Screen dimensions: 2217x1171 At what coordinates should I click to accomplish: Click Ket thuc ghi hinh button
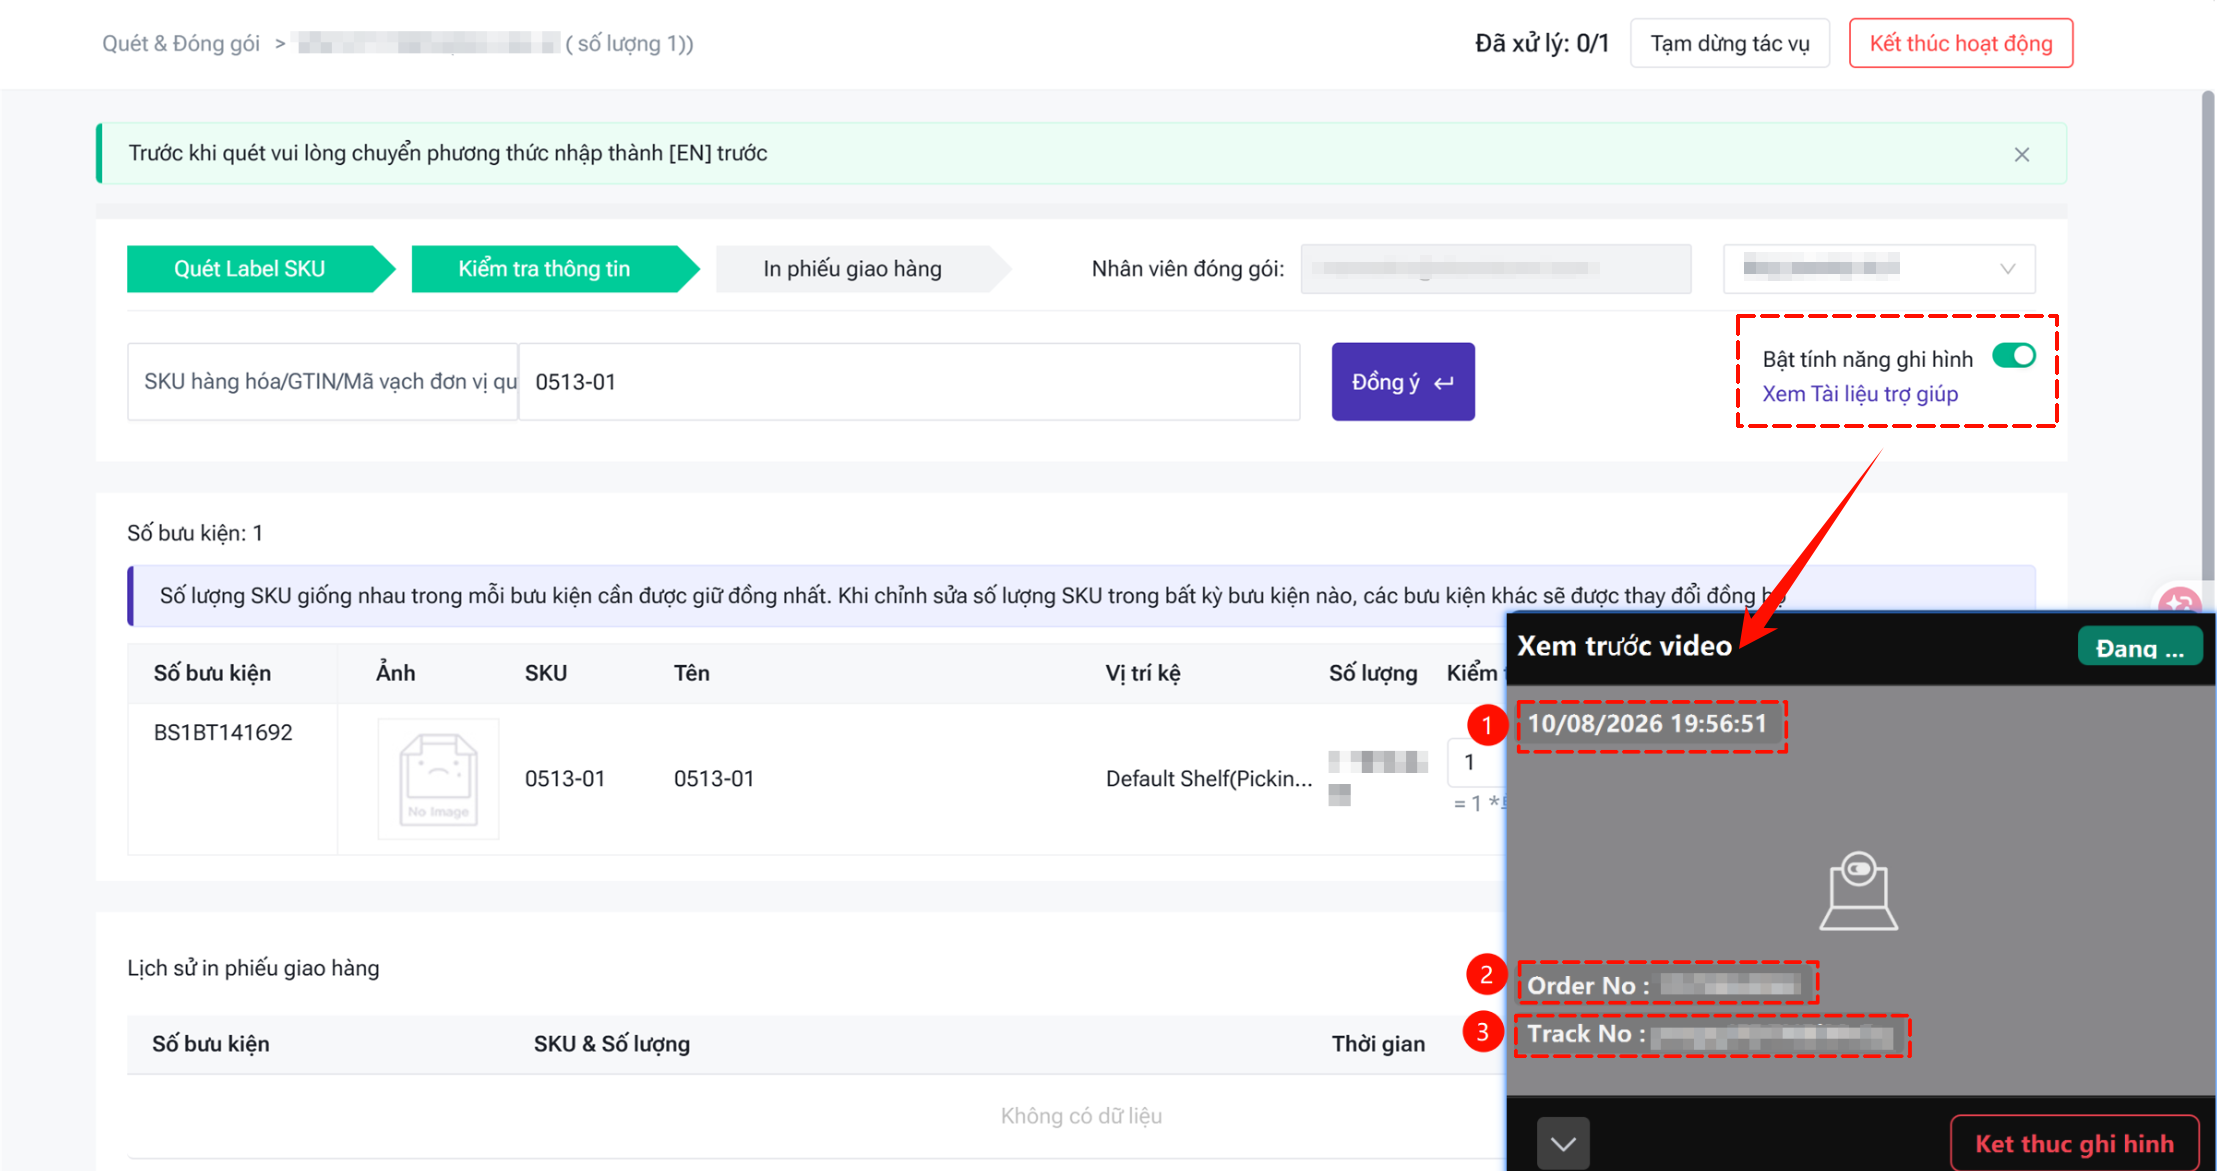pos(2074,1143)
